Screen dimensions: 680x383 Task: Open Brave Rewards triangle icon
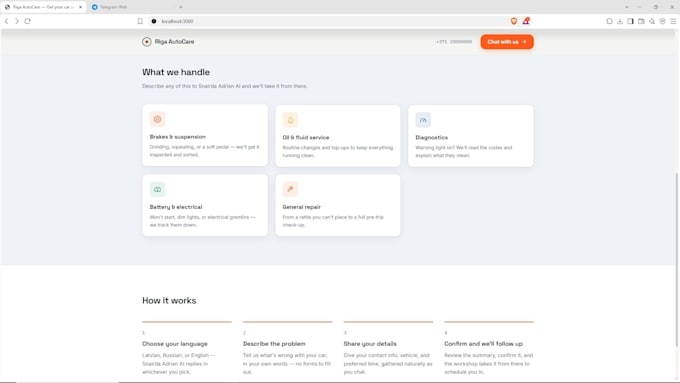[x=526, y=21]
